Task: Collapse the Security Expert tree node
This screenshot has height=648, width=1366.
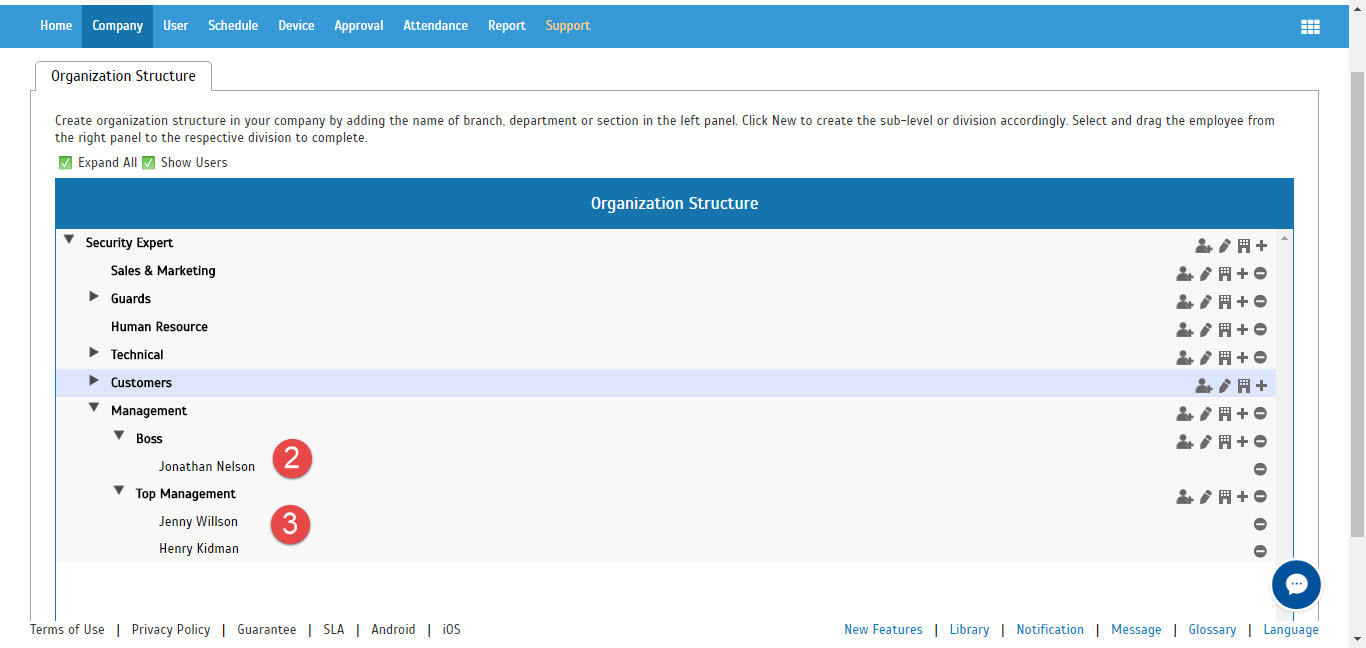Action: [x=68, y=239]
